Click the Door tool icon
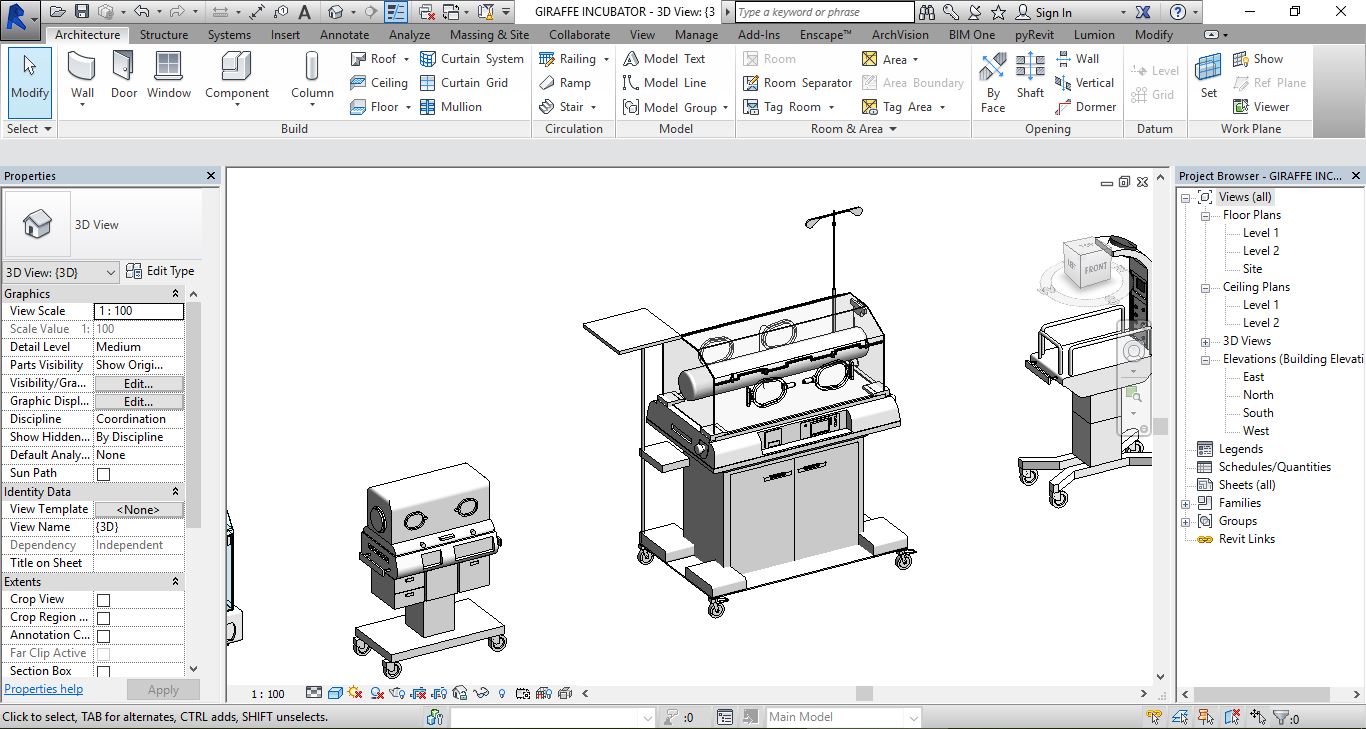This screenshot has width=1366, height=729. [124, 67]
